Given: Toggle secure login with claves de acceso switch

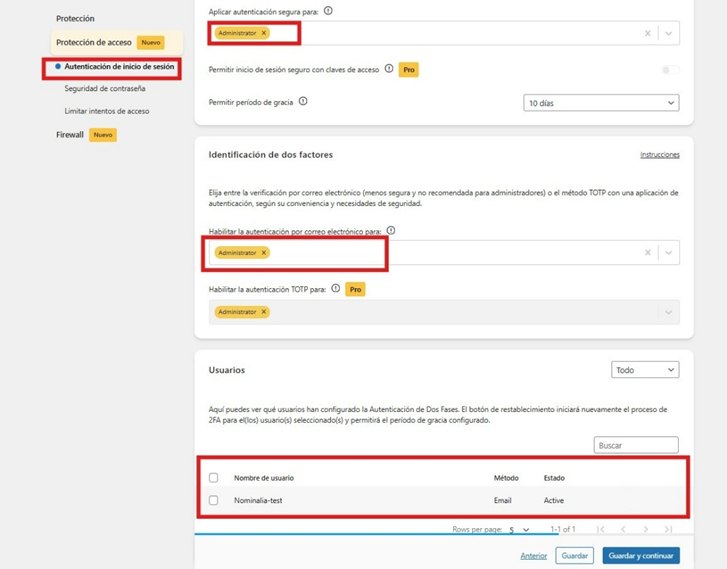Looking at the screenshot, I should [670, 70].
